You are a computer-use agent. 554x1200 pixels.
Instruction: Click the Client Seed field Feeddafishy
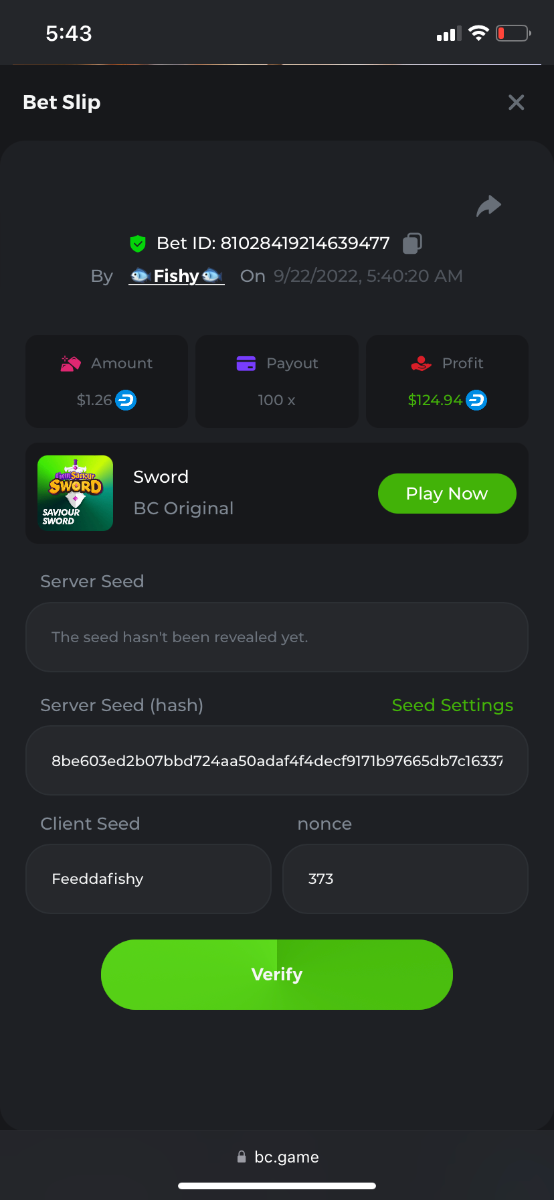(x=148, y=879)
